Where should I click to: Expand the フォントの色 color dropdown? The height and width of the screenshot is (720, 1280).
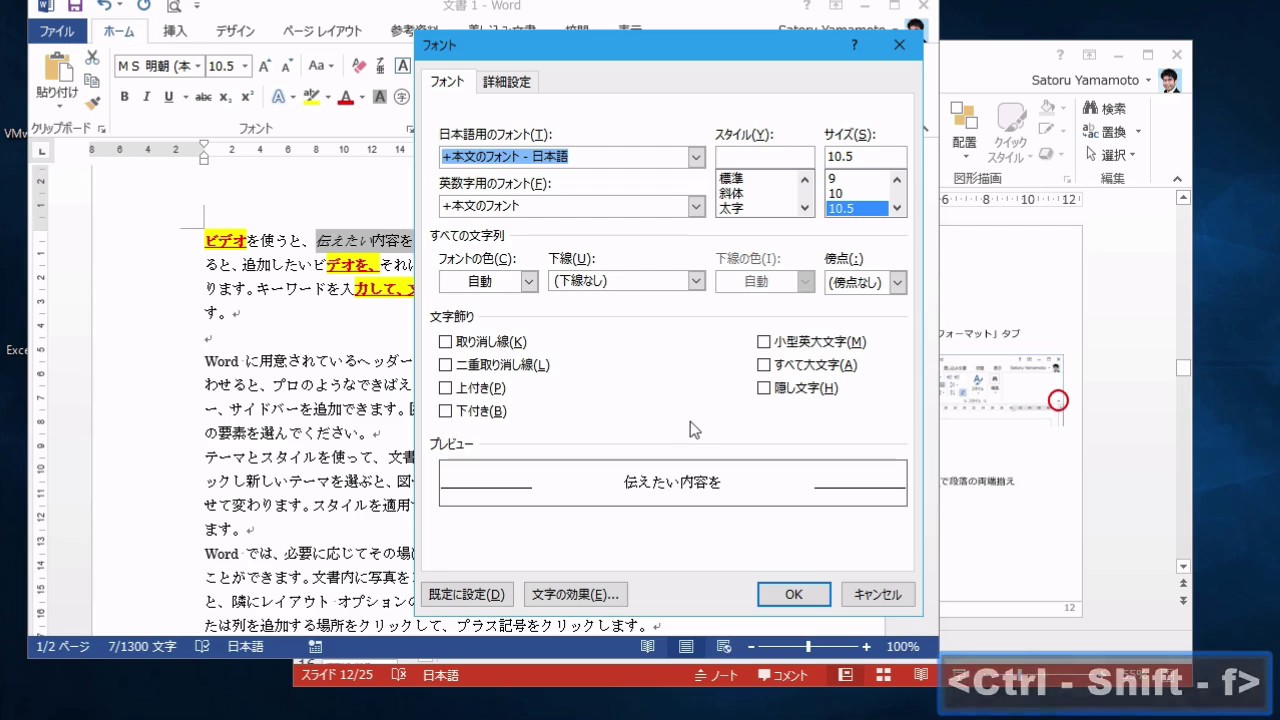coord(529,282)
